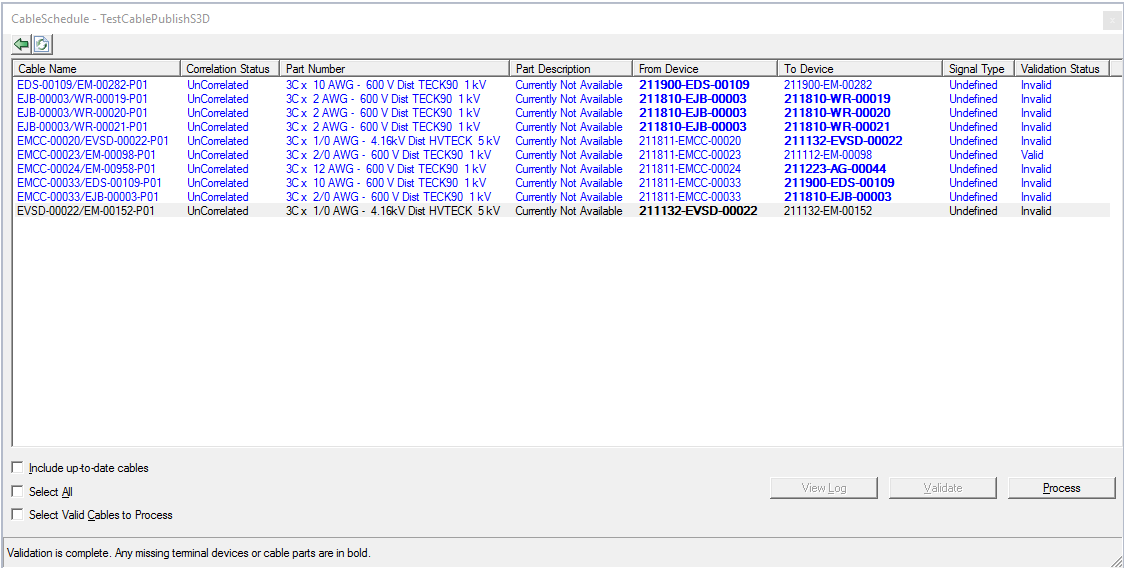This screenshot has width=1126, height=569.
Task: Sort by the From Device column header
Action: (x=705, y=69)
